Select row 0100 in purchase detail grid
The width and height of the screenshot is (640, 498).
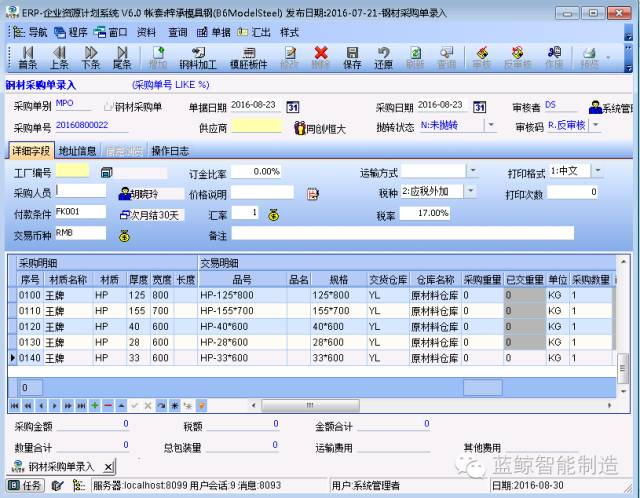pos(311,295)
